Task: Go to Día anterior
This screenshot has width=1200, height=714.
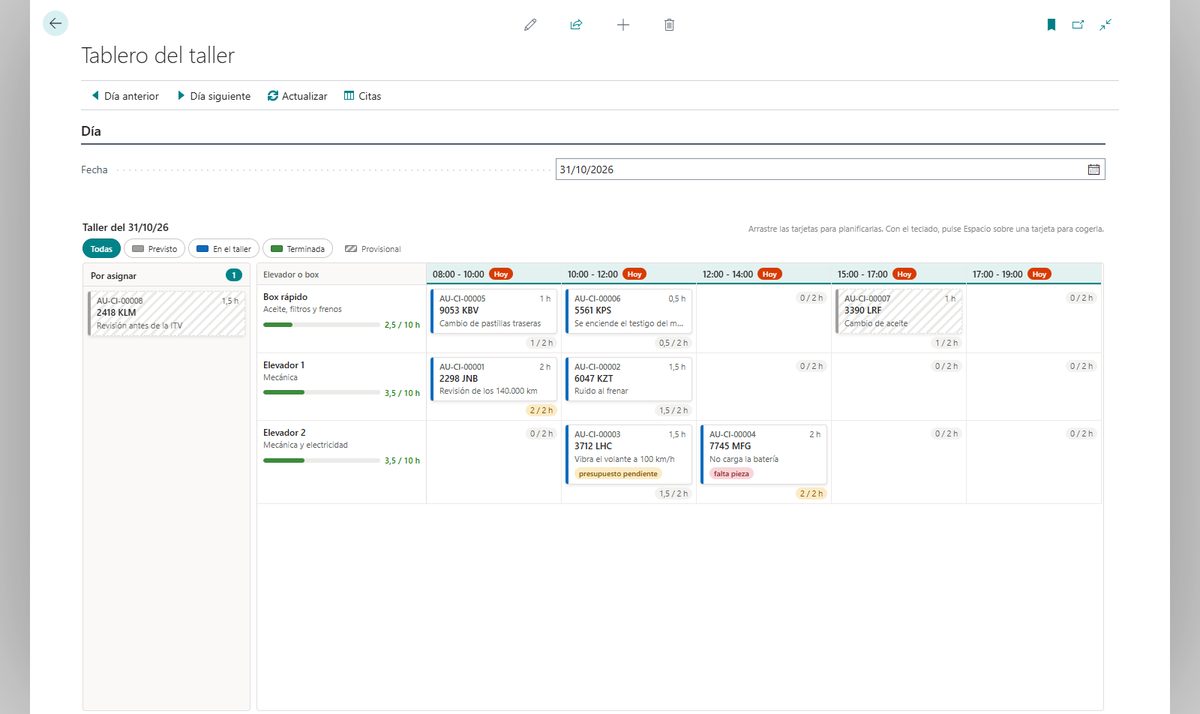Action: [125, 96]
